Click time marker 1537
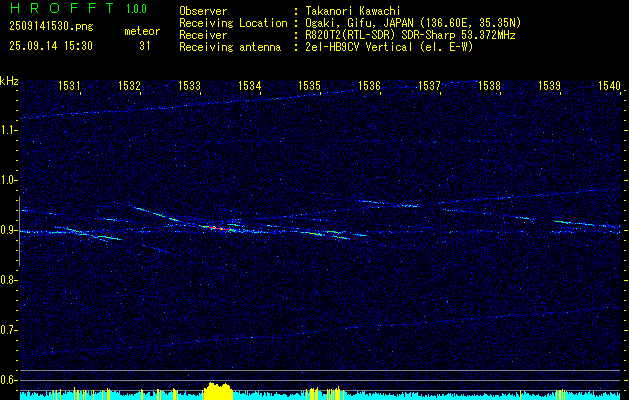The width and height of the screenshot is (629, 400). pyautogui.click(x=429, y=85)
